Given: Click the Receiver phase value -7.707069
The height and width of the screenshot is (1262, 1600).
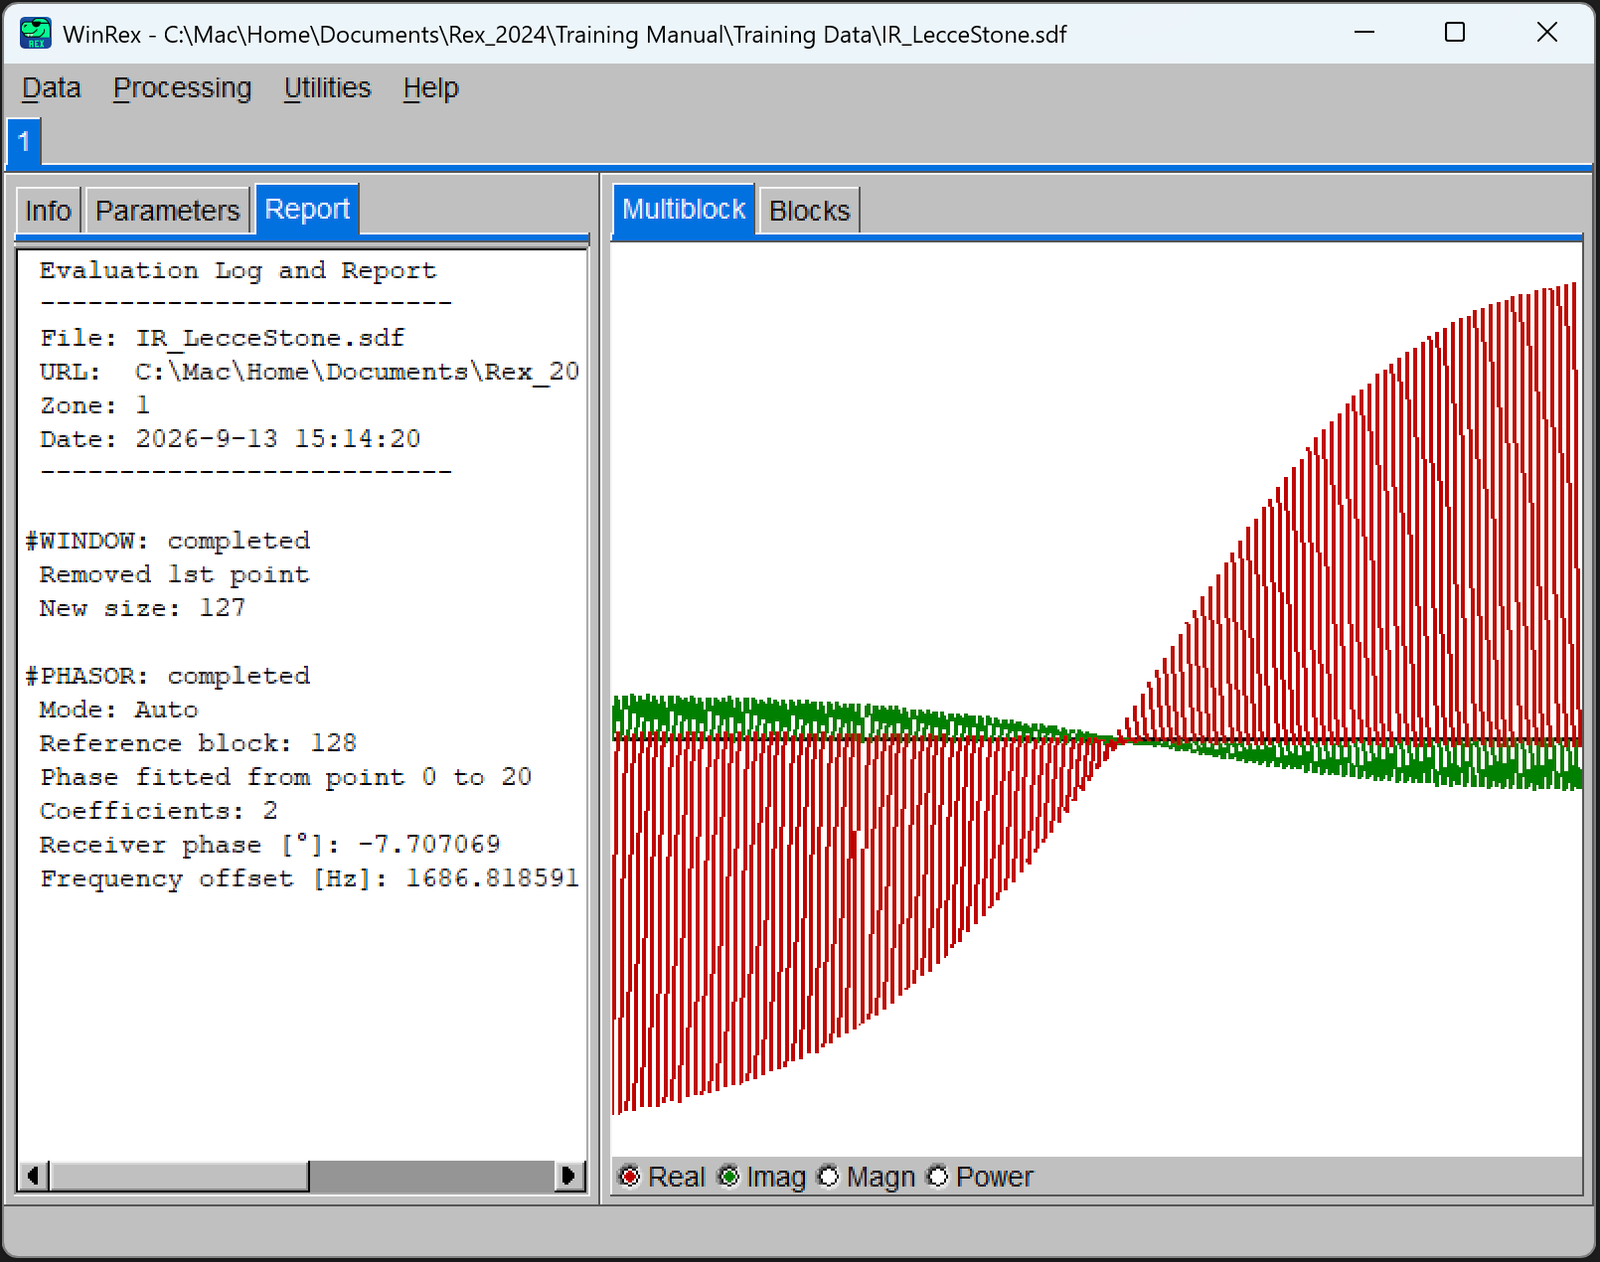Looking at the screenshot, I should pos(429,845).
